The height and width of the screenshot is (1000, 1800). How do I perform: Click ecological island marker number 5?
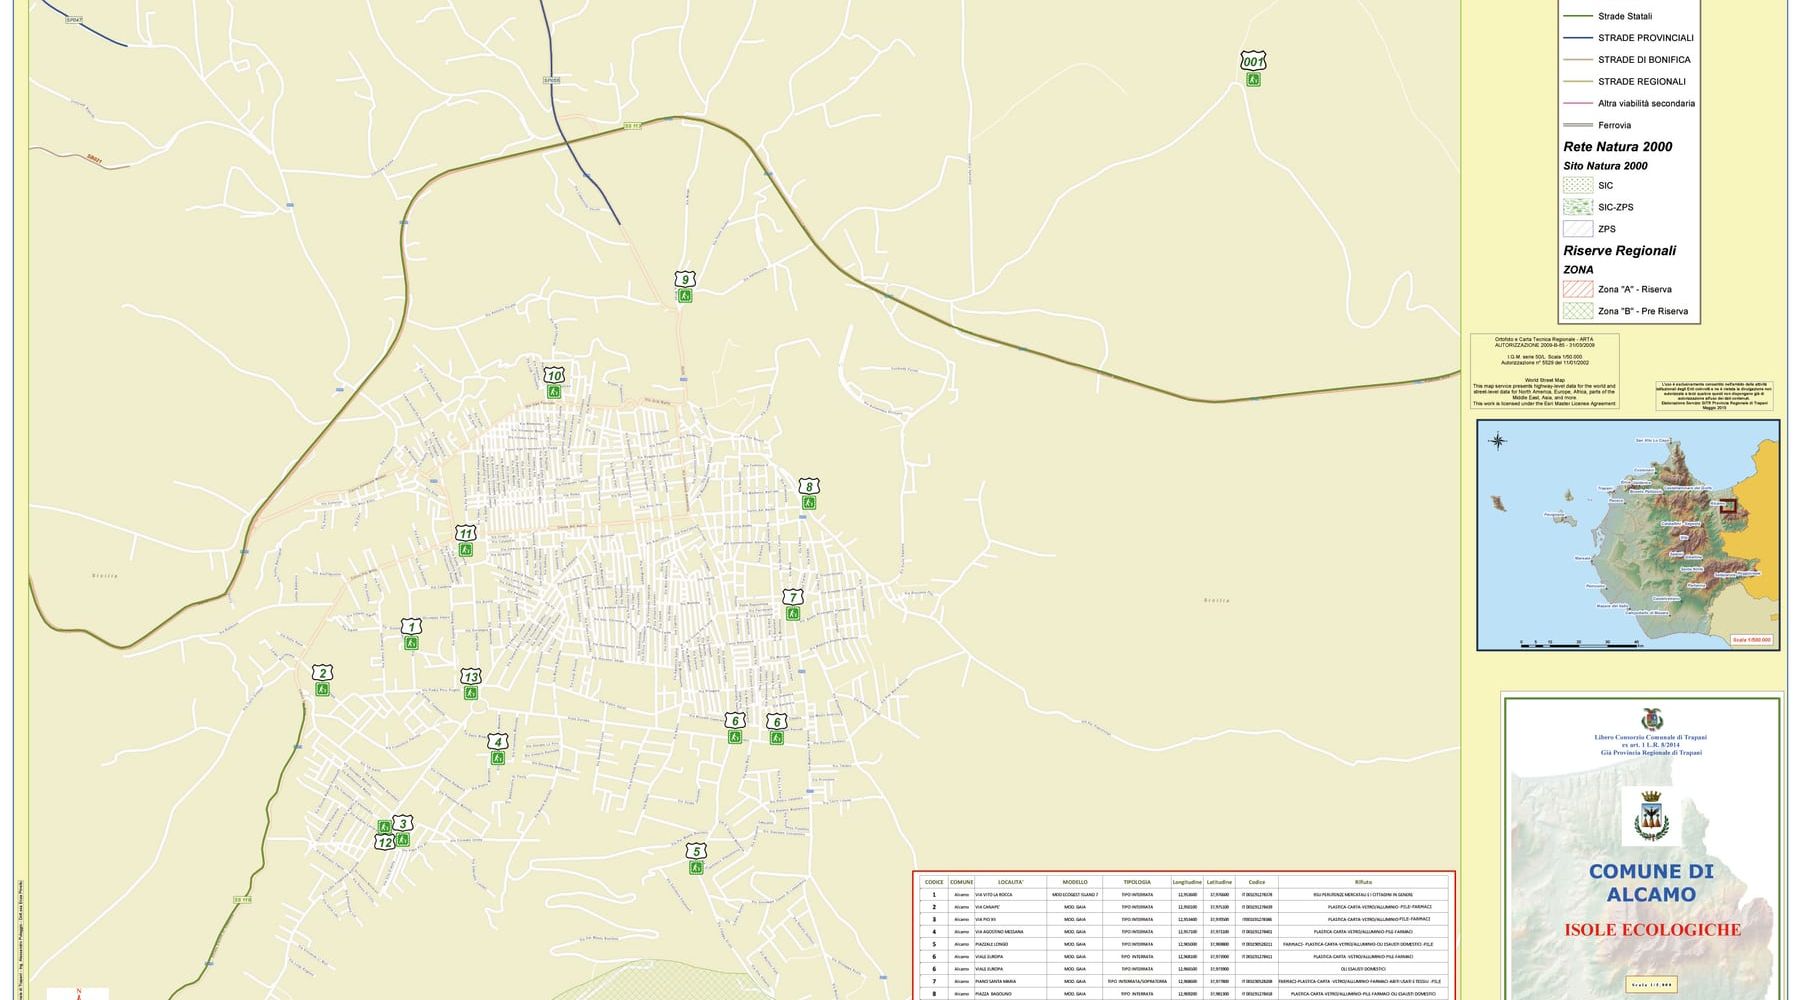point(696,859)
